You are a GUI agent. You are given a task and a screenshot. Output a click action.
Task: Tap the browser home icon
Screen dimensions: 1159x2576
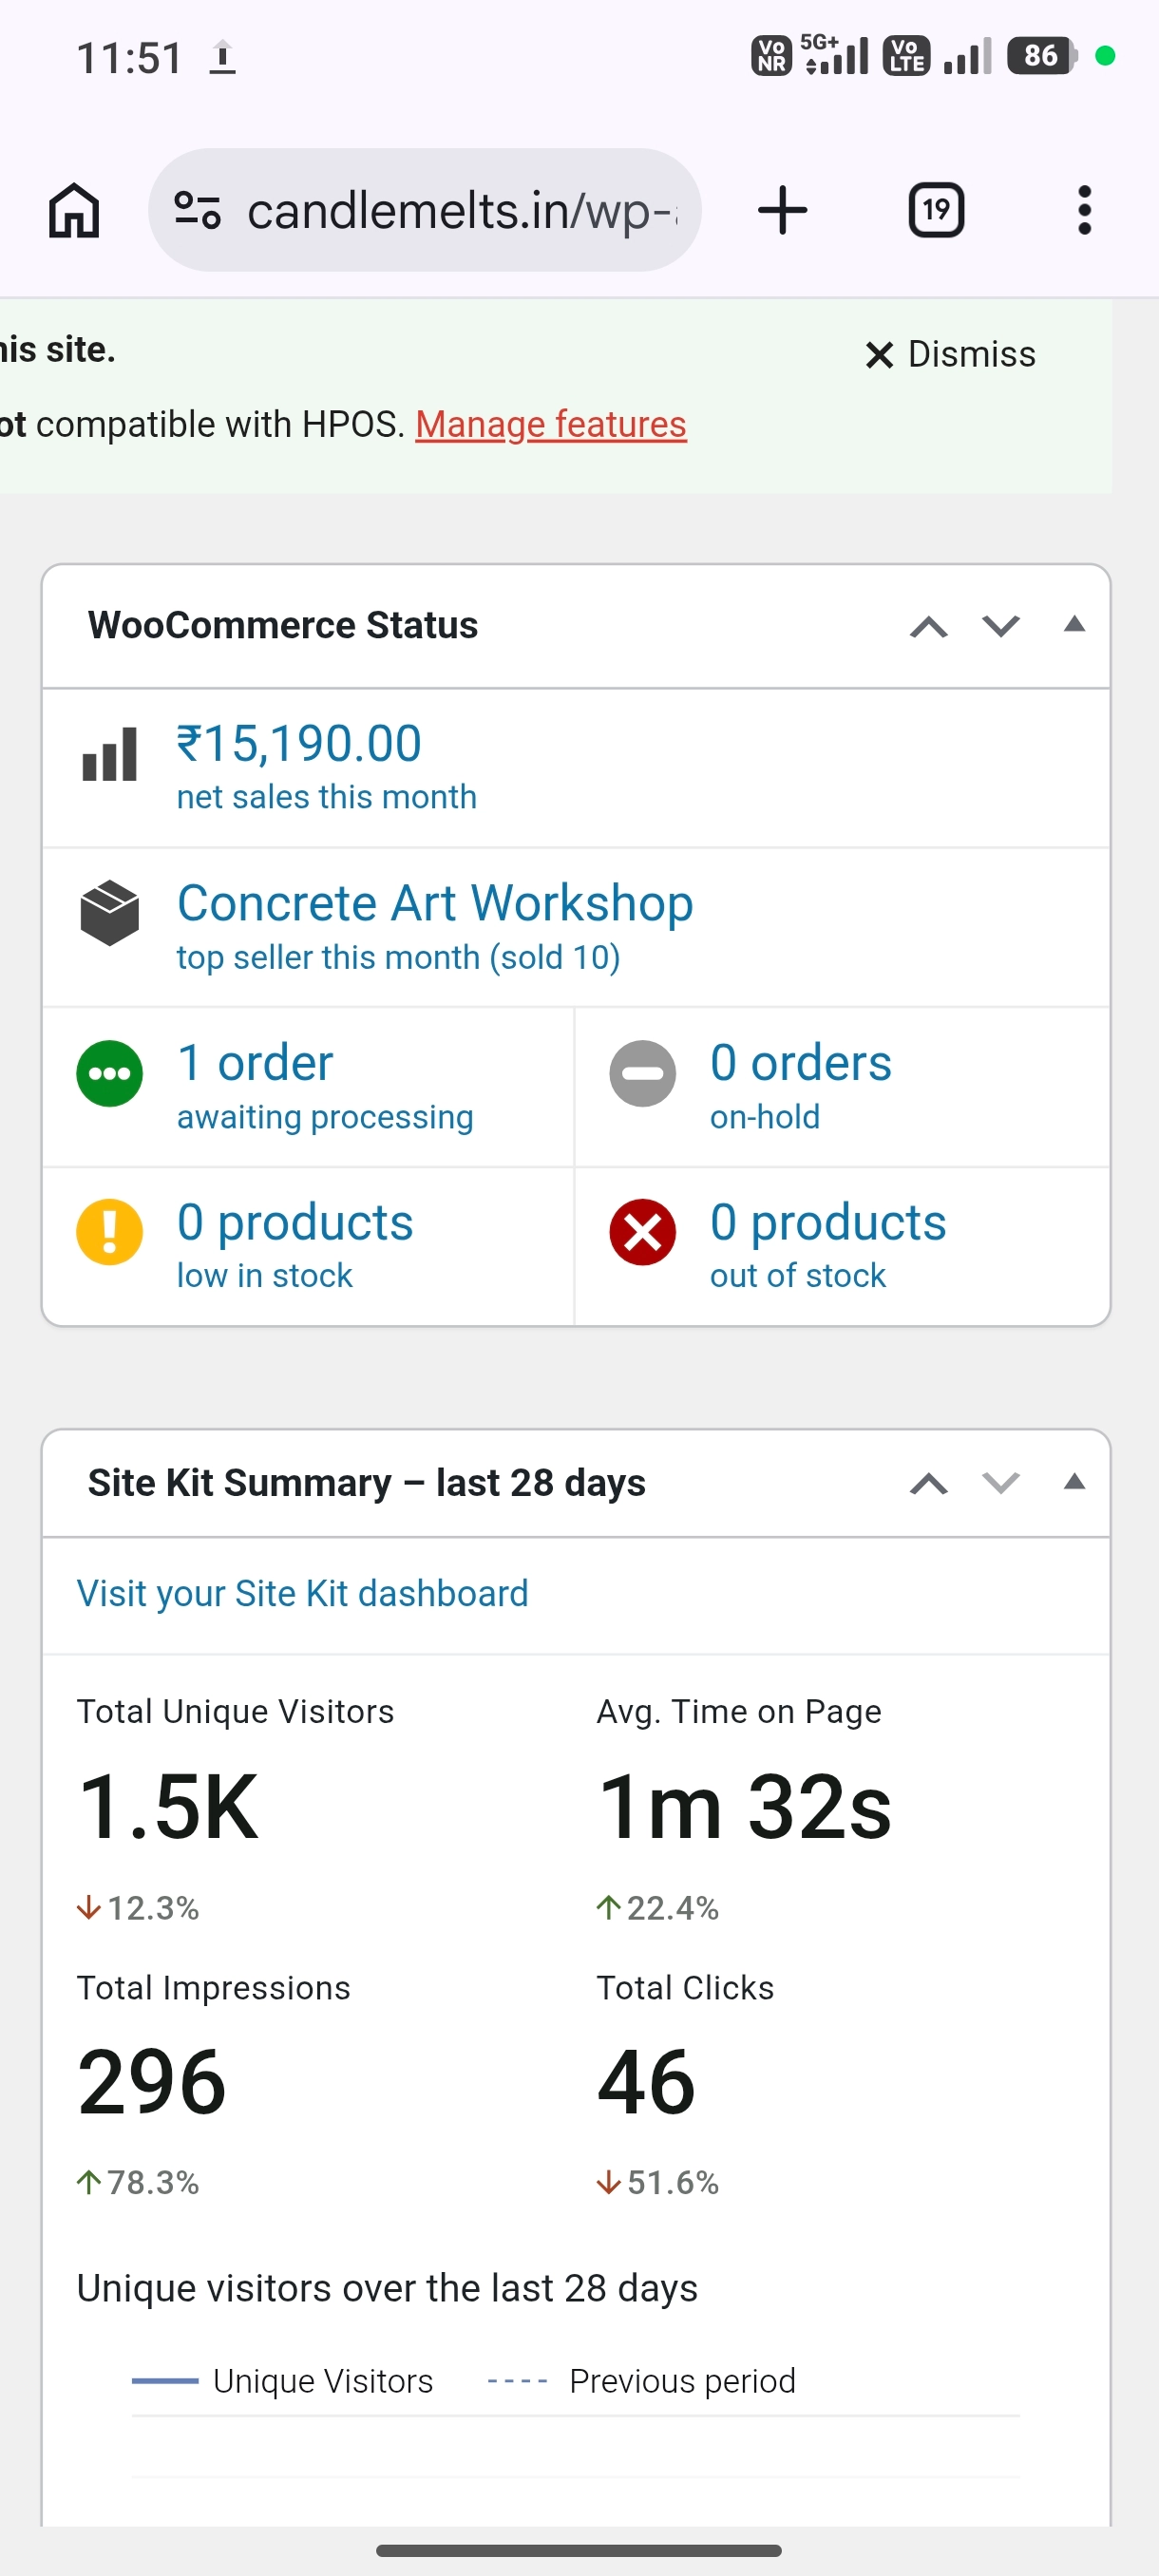[x=74, y=210]
